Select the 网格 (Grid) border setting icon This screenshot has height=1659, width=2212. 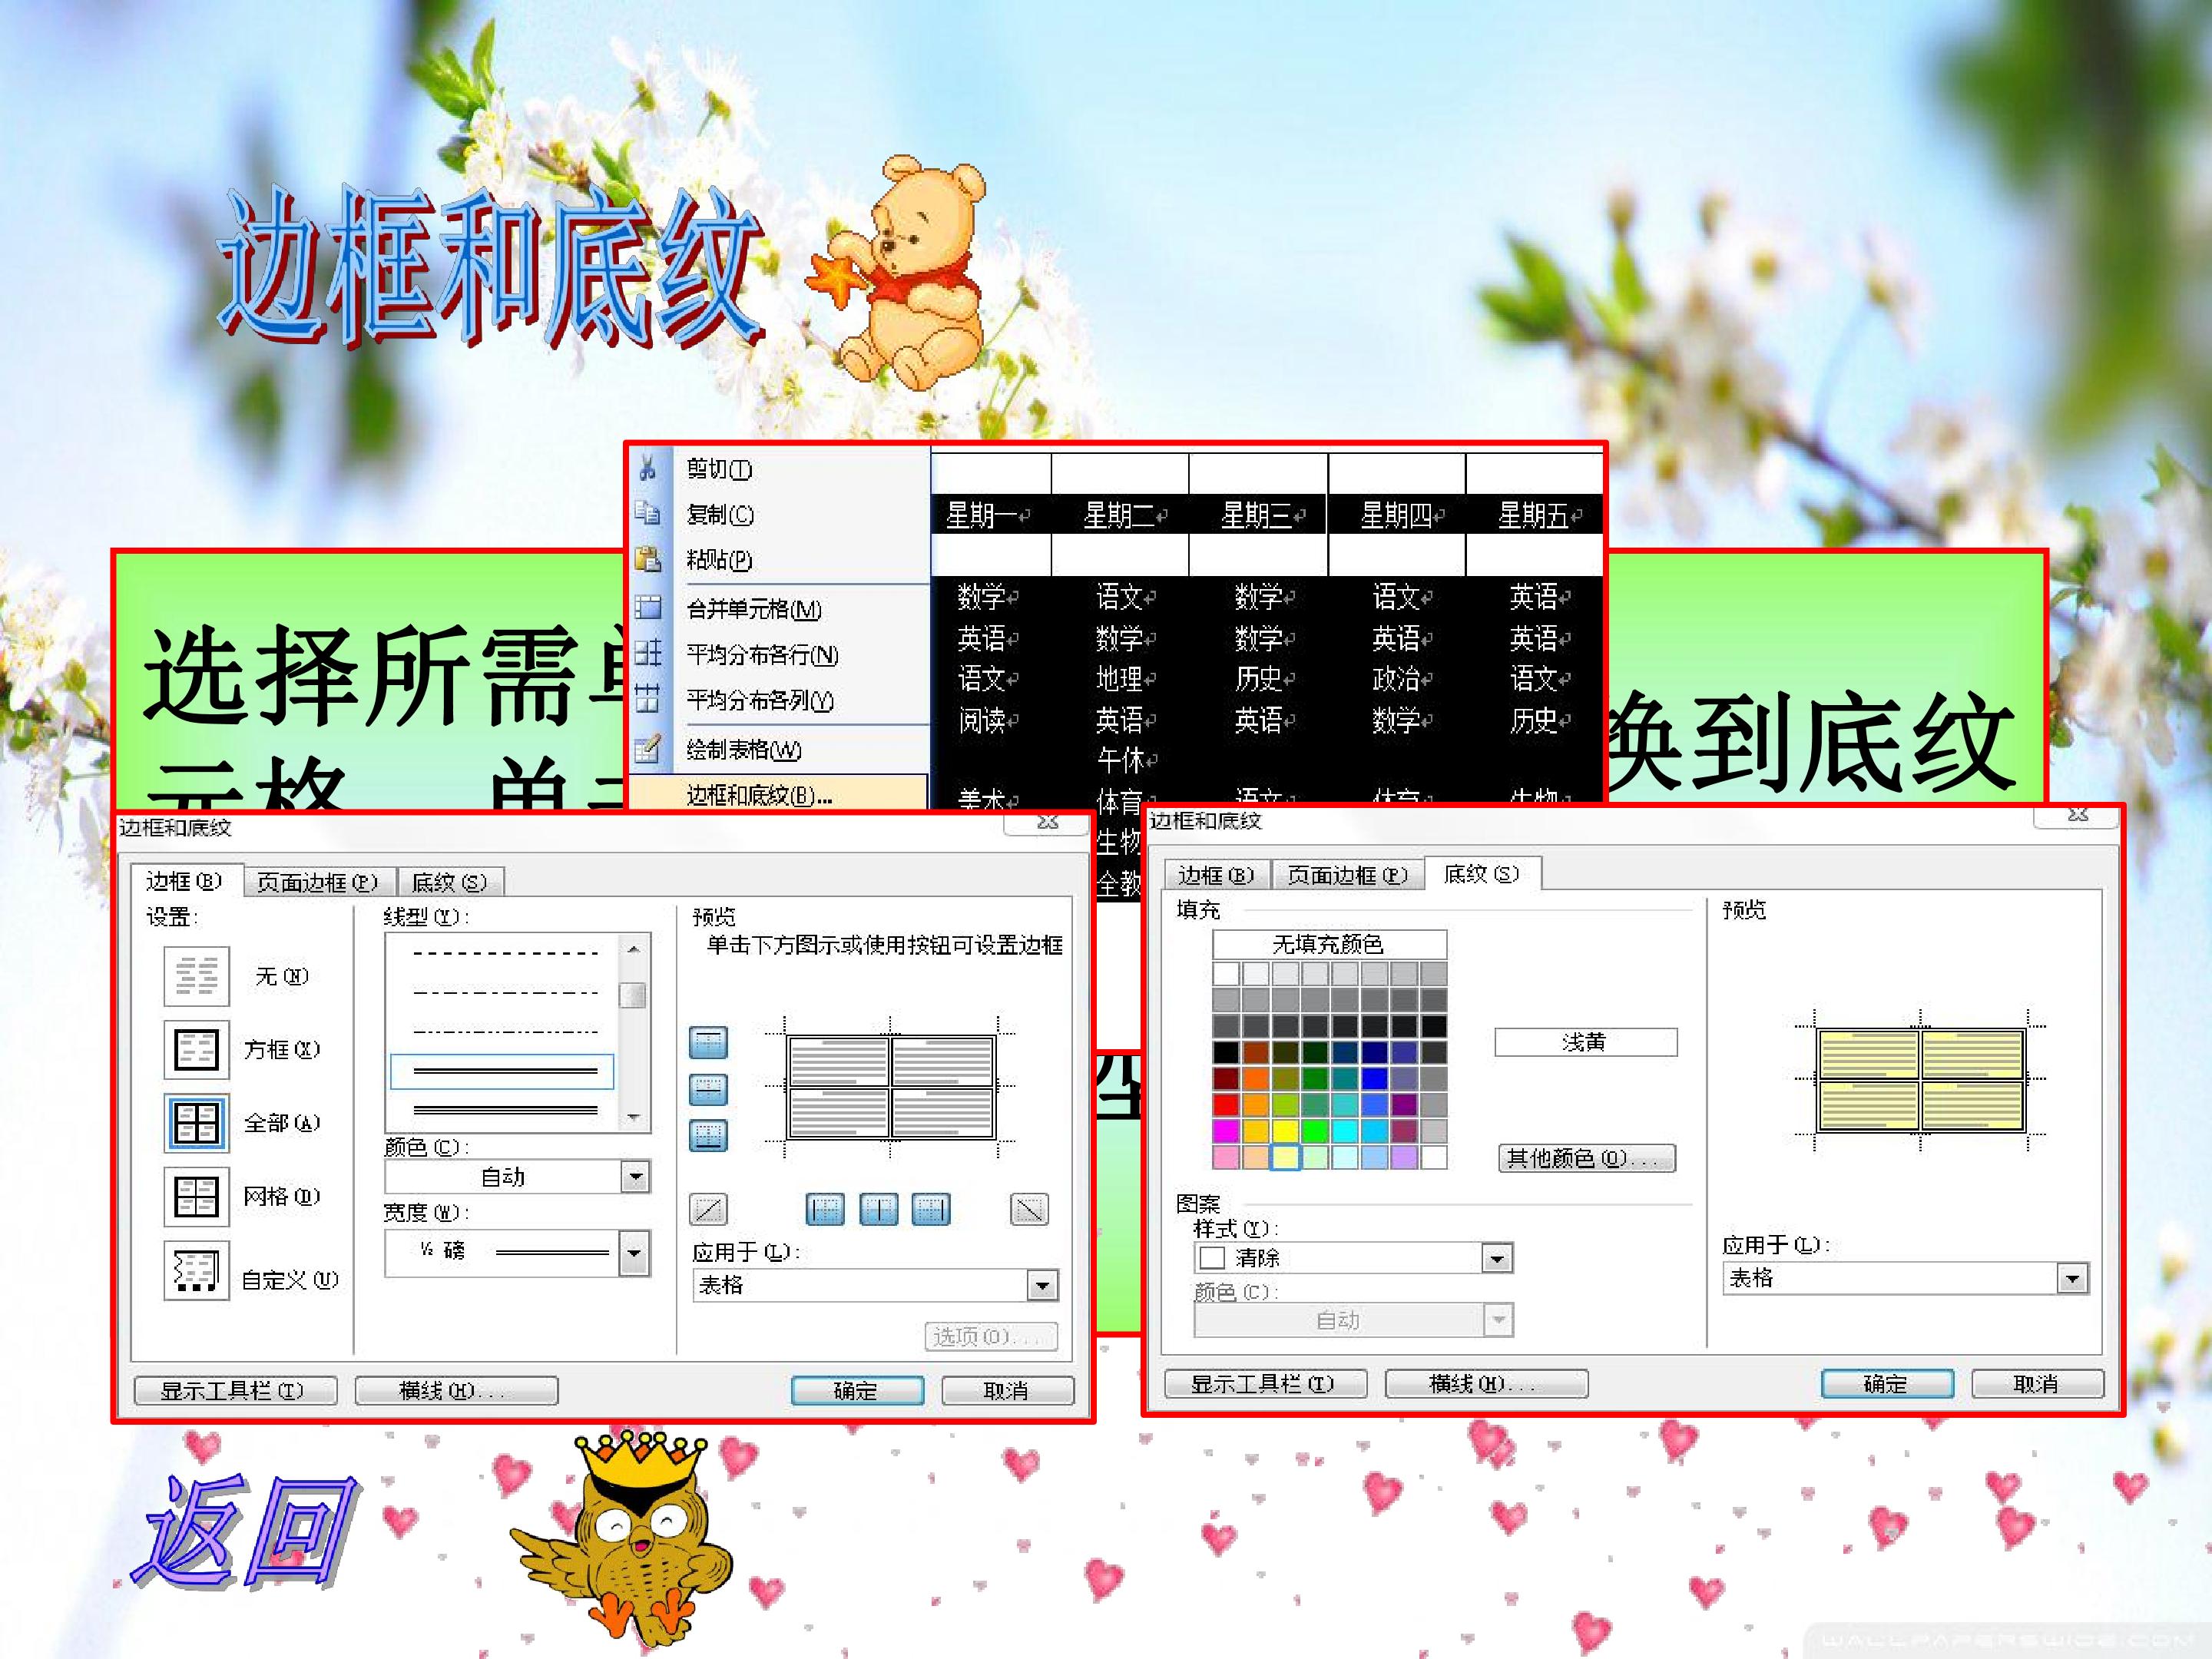[196, 1196]
